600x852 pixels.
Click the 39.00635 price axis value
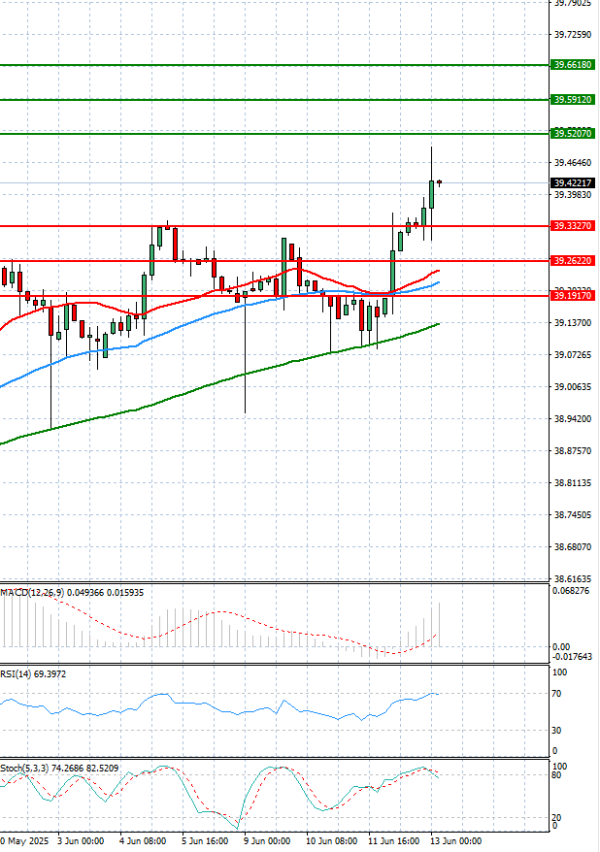pyautogui.click(x=573, y=387)
